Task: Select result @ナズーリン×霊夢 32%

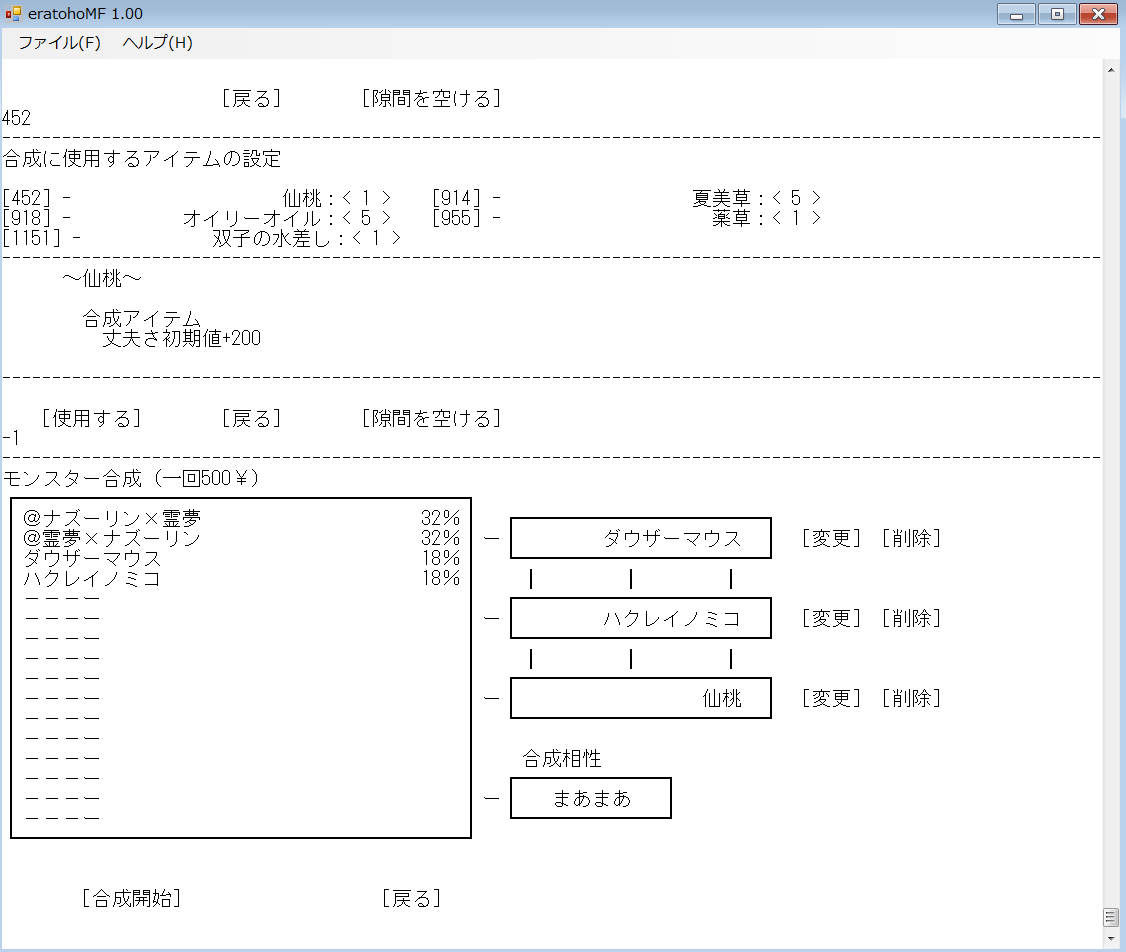Action: (241, 518)
